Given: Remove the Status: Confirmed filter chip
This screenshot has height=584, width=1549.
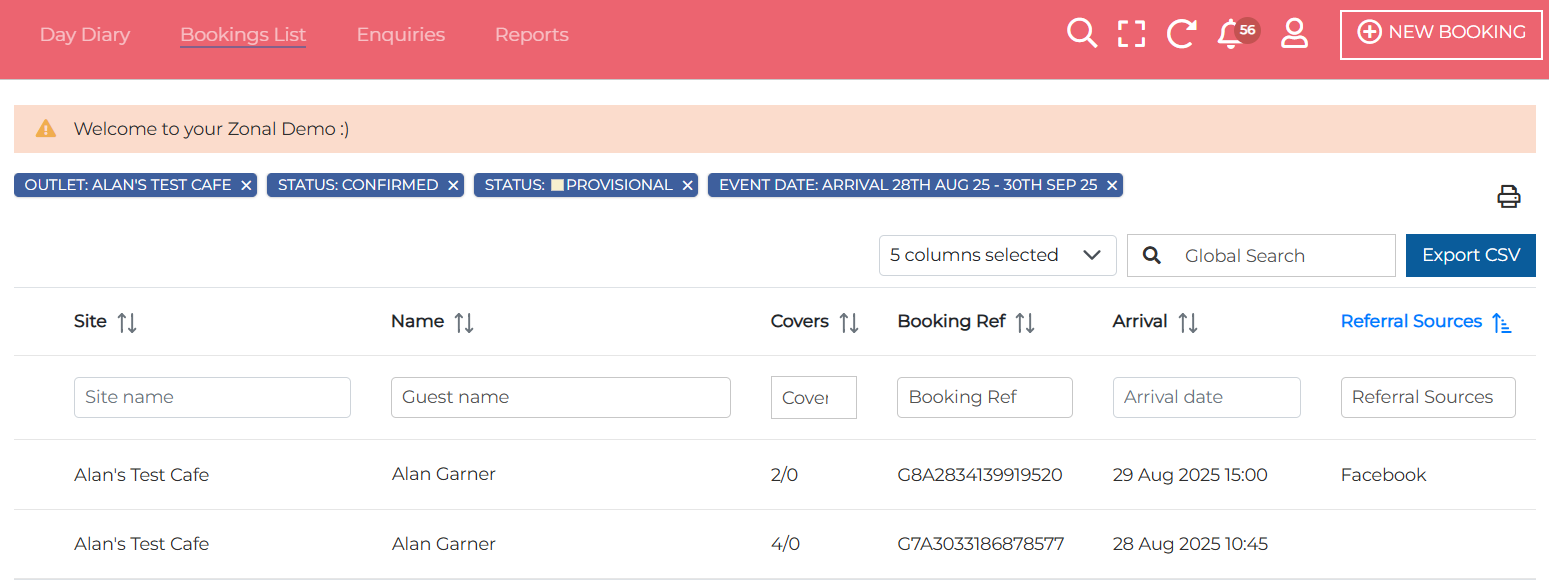Looking at the screenshot, I should click(453, 186).
